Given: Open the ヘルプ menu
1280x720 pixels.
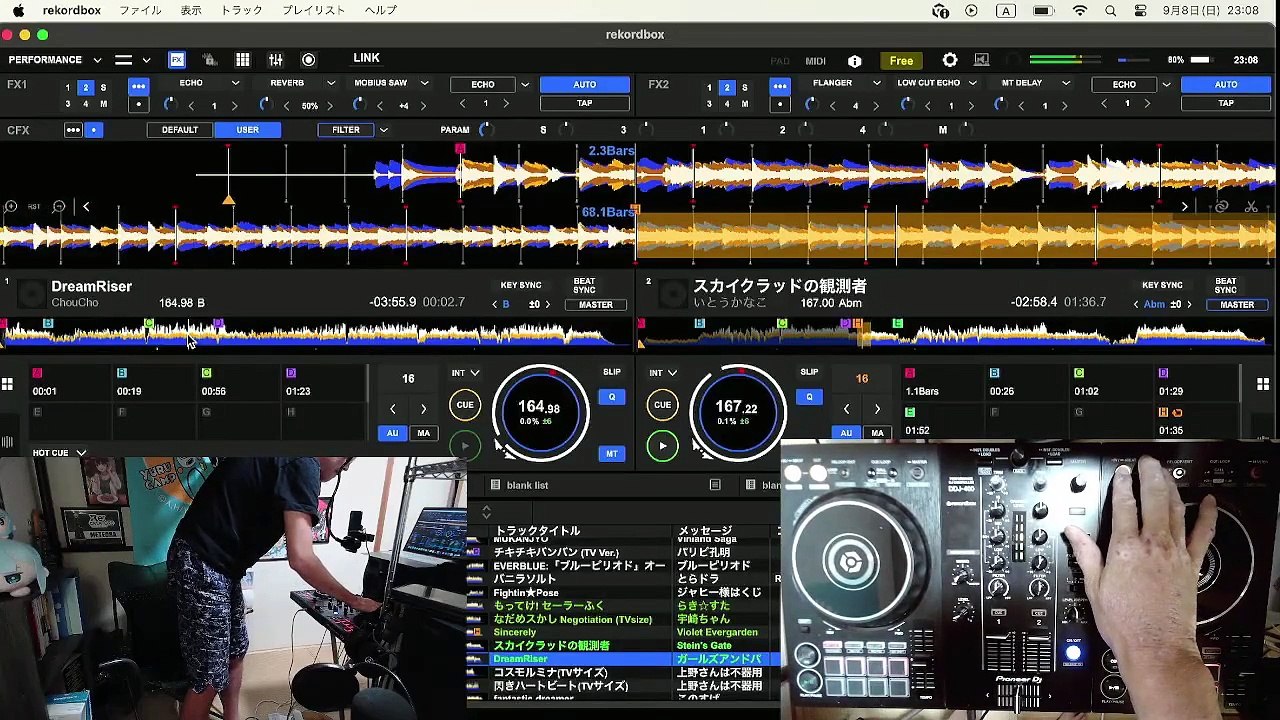Looking at the screenshot, I should [381, 11].
